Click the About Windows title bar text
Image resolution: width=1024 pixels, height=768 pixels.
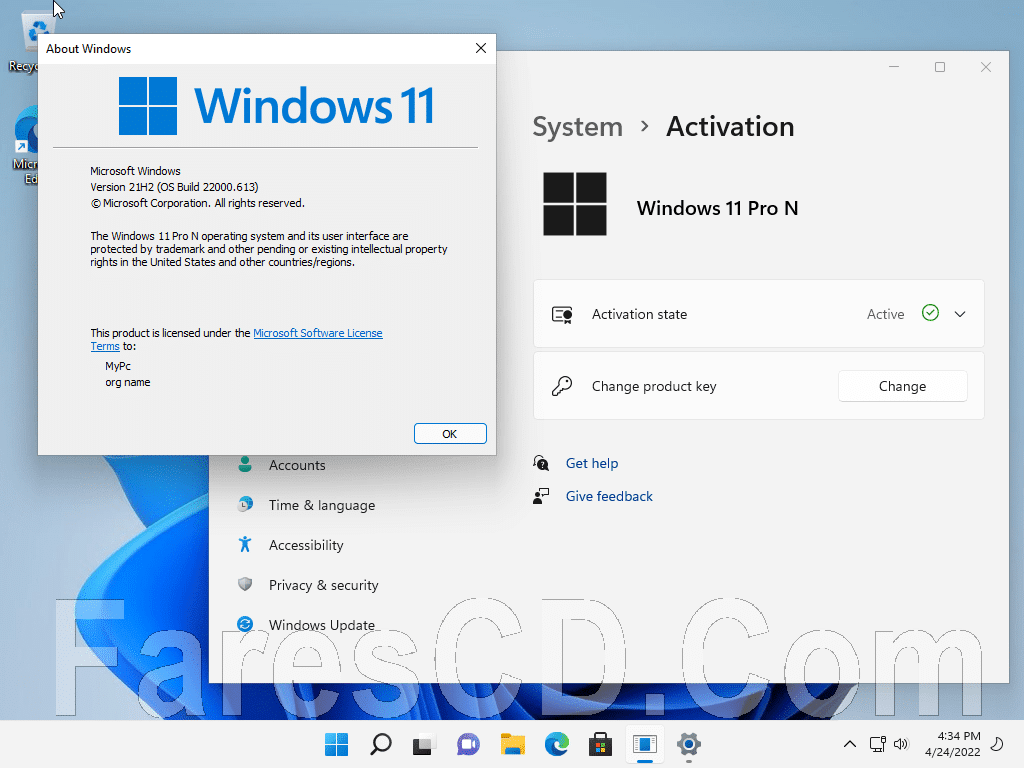88,49
